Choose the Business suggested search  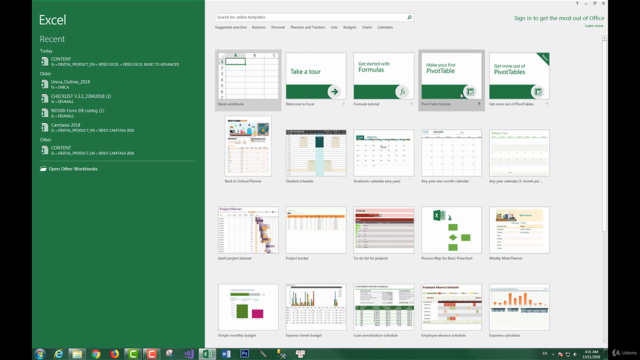point(259,27)
